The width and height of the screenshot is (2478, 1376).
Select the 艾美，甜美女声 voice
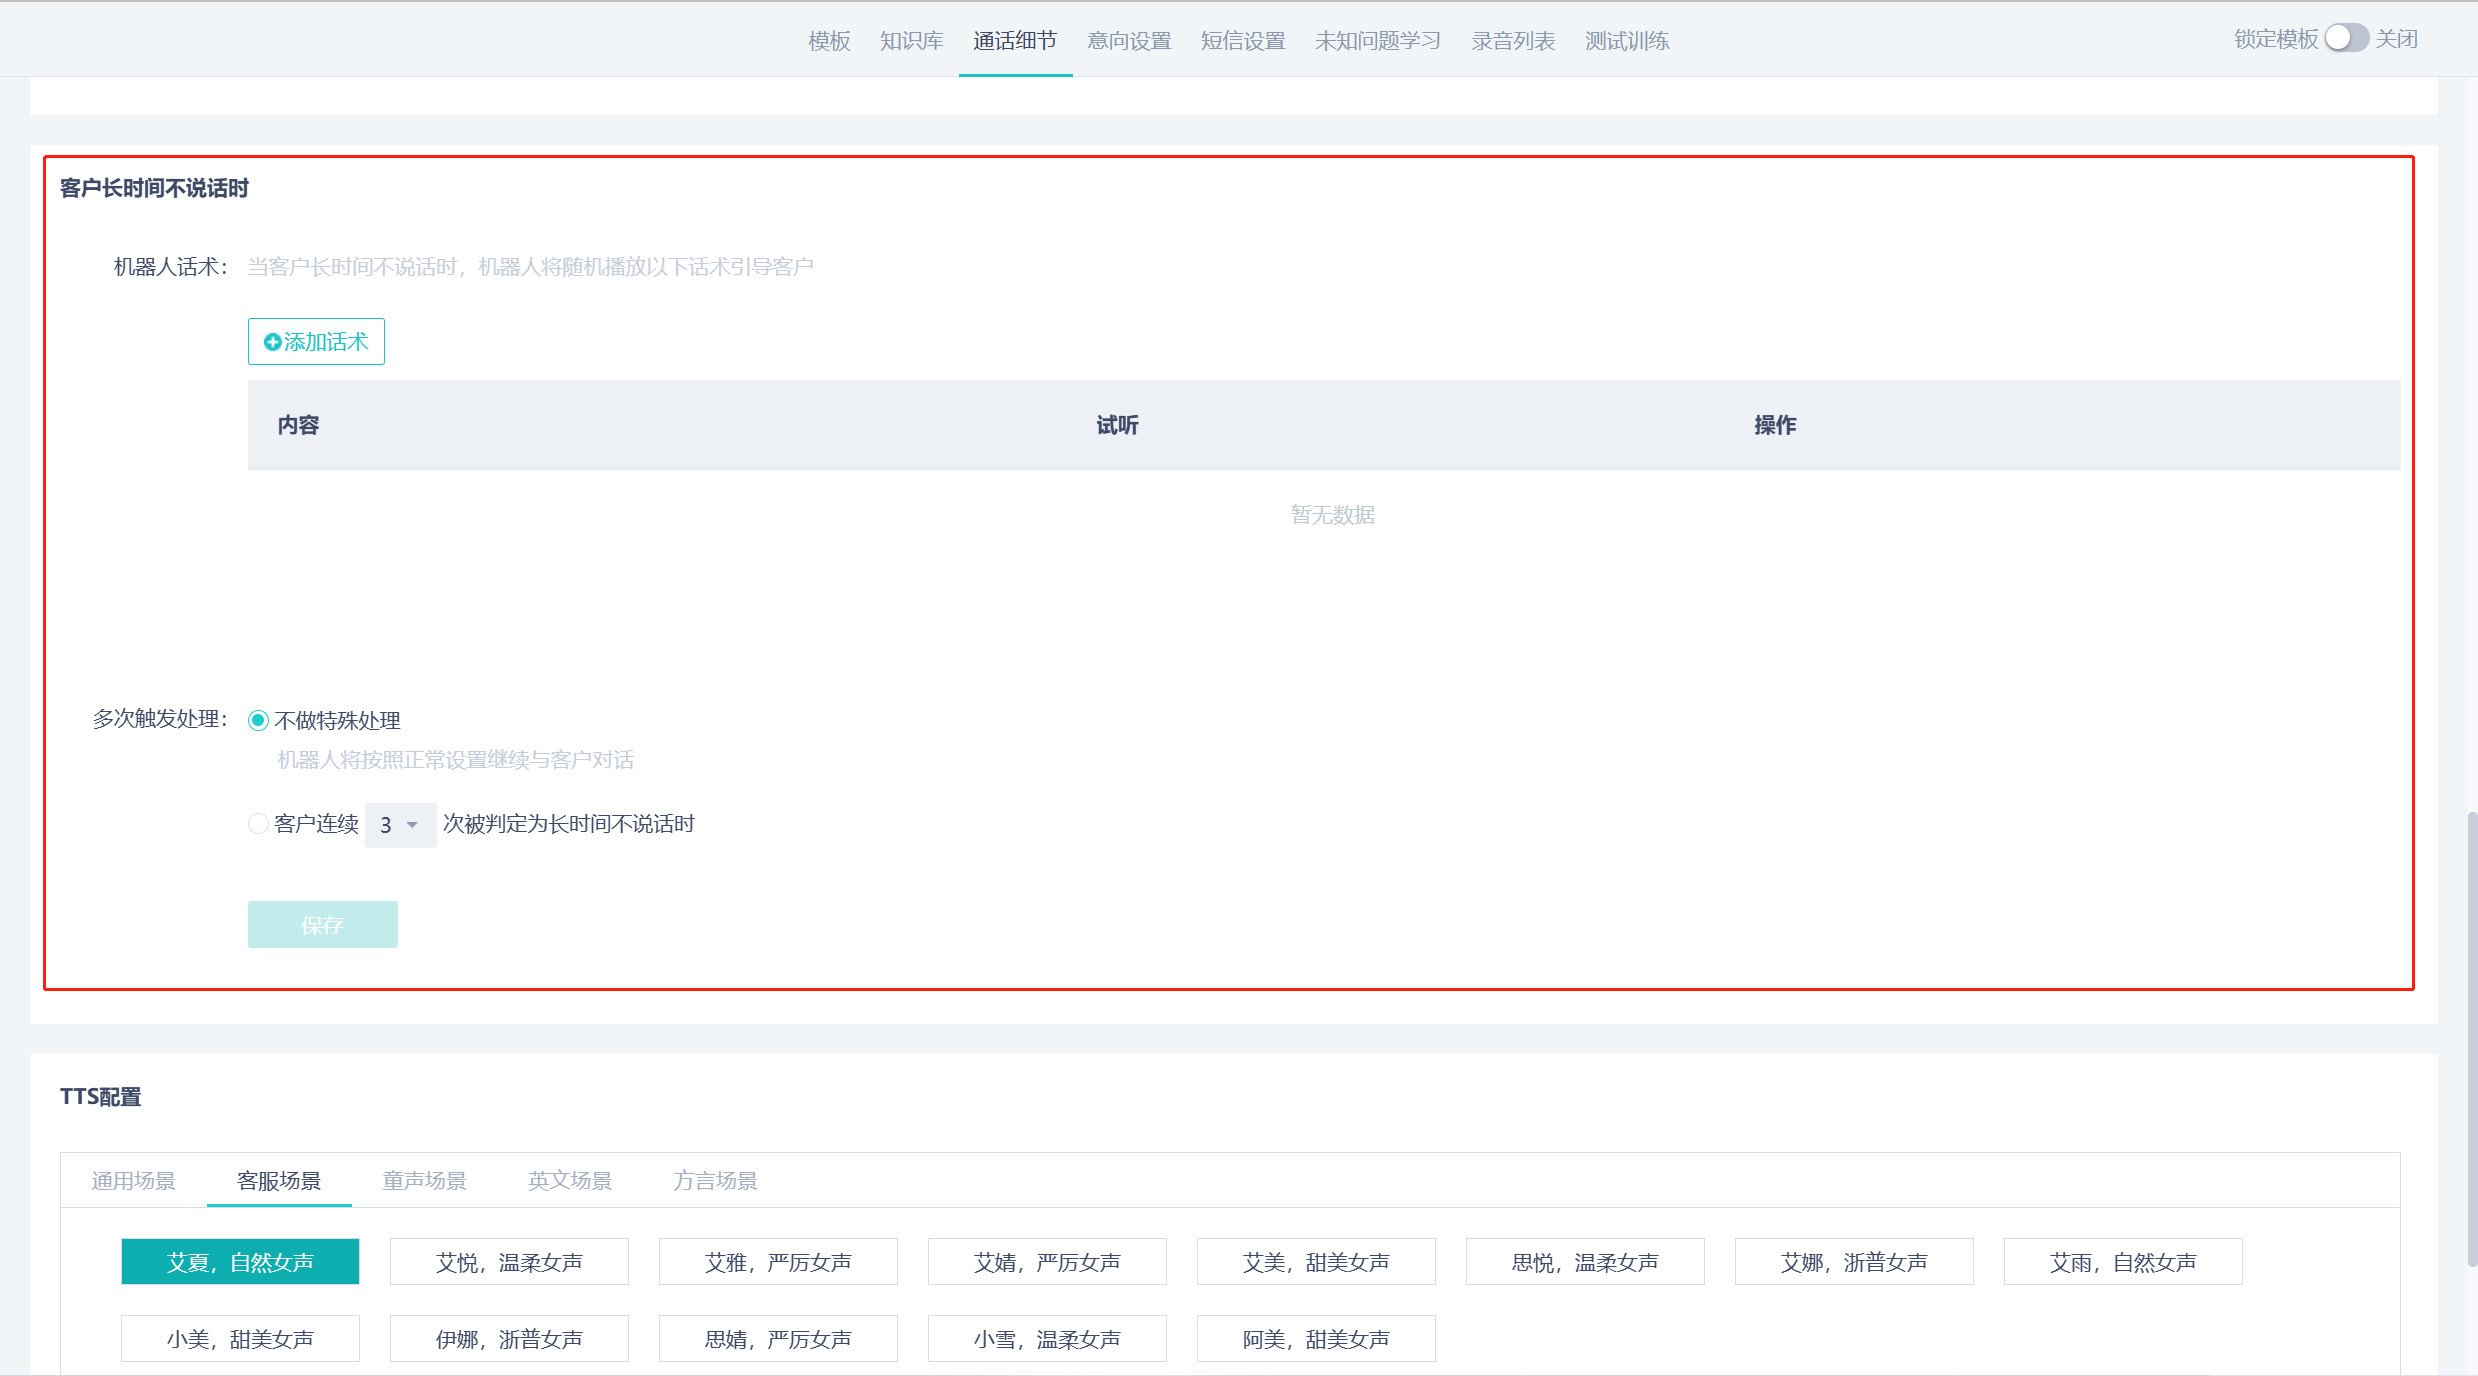tap(1316, 1262)
